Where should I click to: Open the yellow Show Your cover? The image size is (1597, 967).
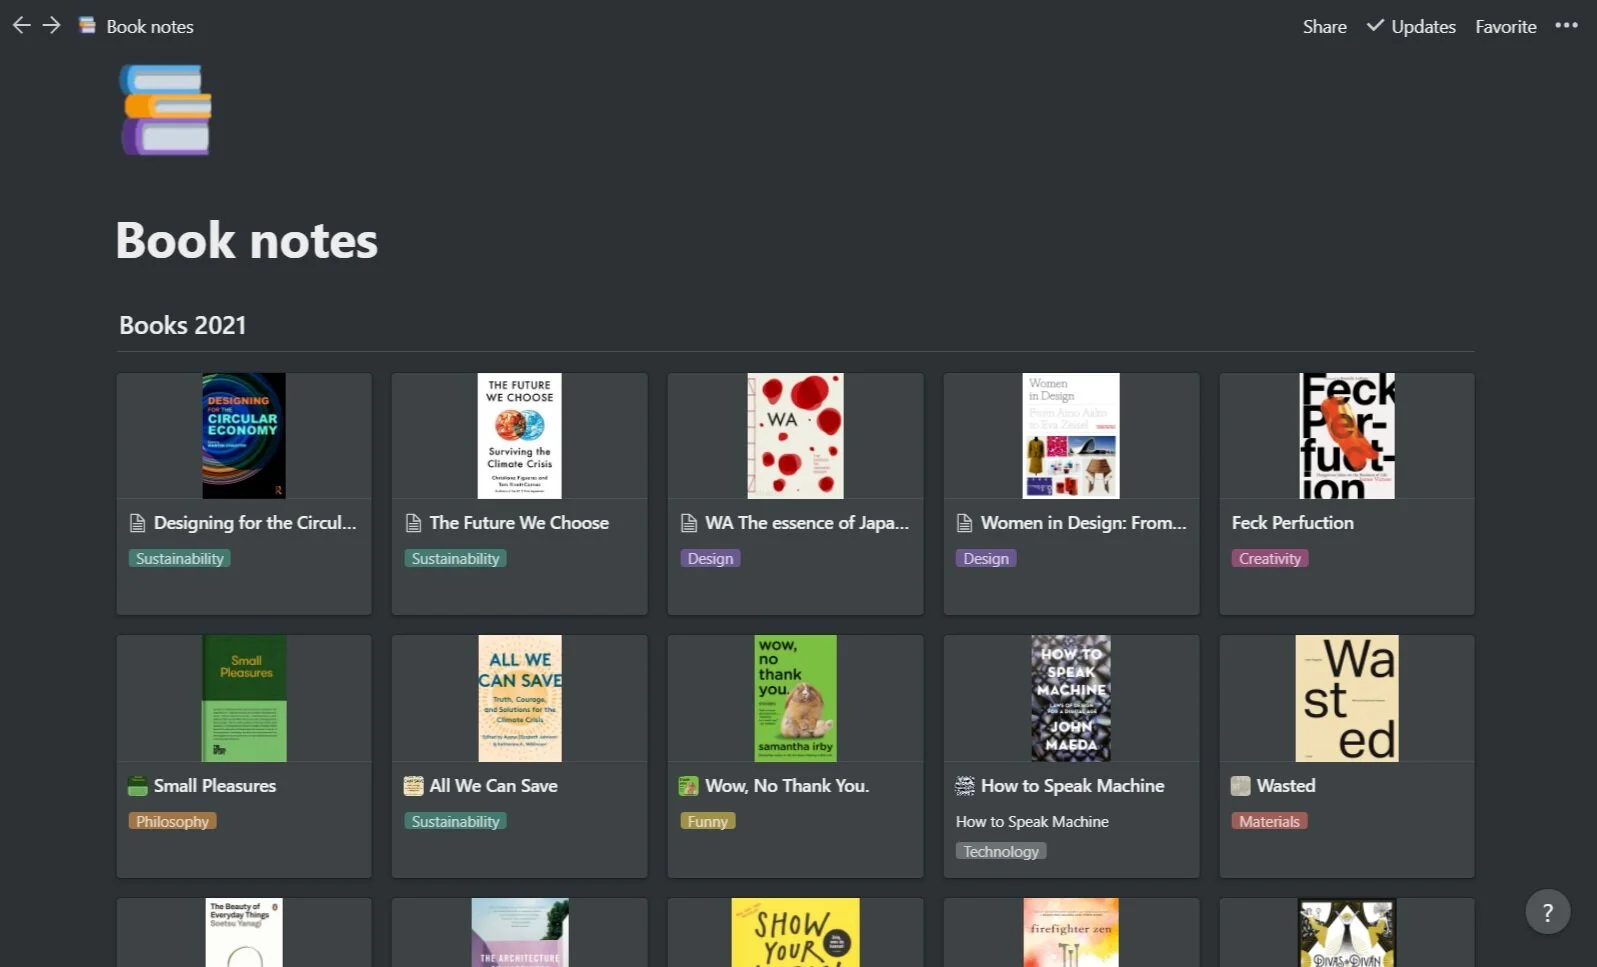tap(795, 932)
